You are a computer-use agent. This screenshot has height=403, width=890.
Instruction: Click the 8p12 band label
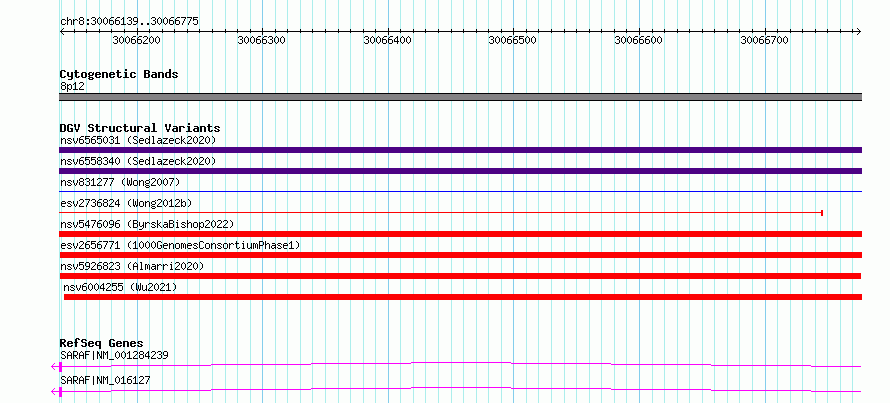(x=72, y=87)
